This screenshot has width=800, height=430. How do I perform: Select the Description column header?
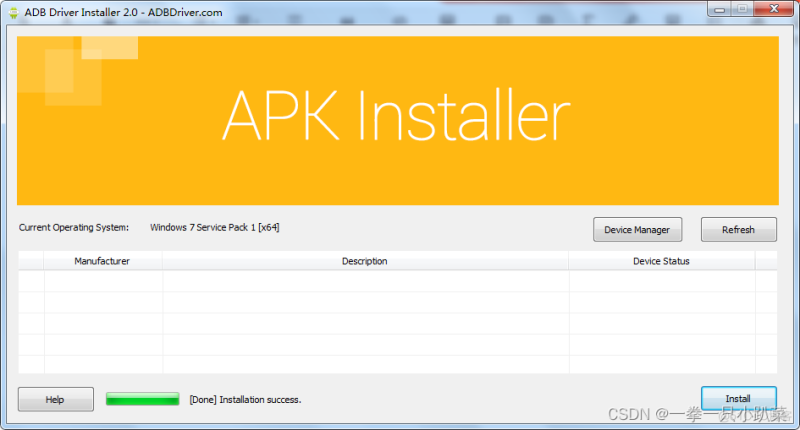pos(365,261)
